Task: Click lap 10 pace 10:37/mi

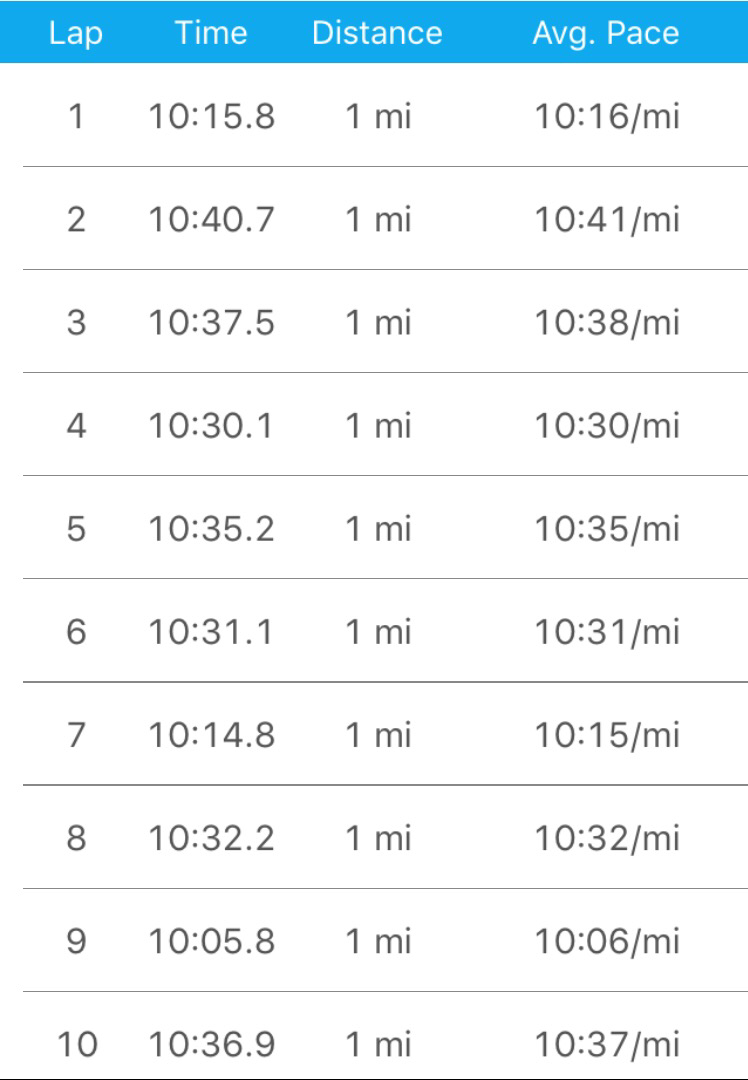Action: tap(606, 1044)
